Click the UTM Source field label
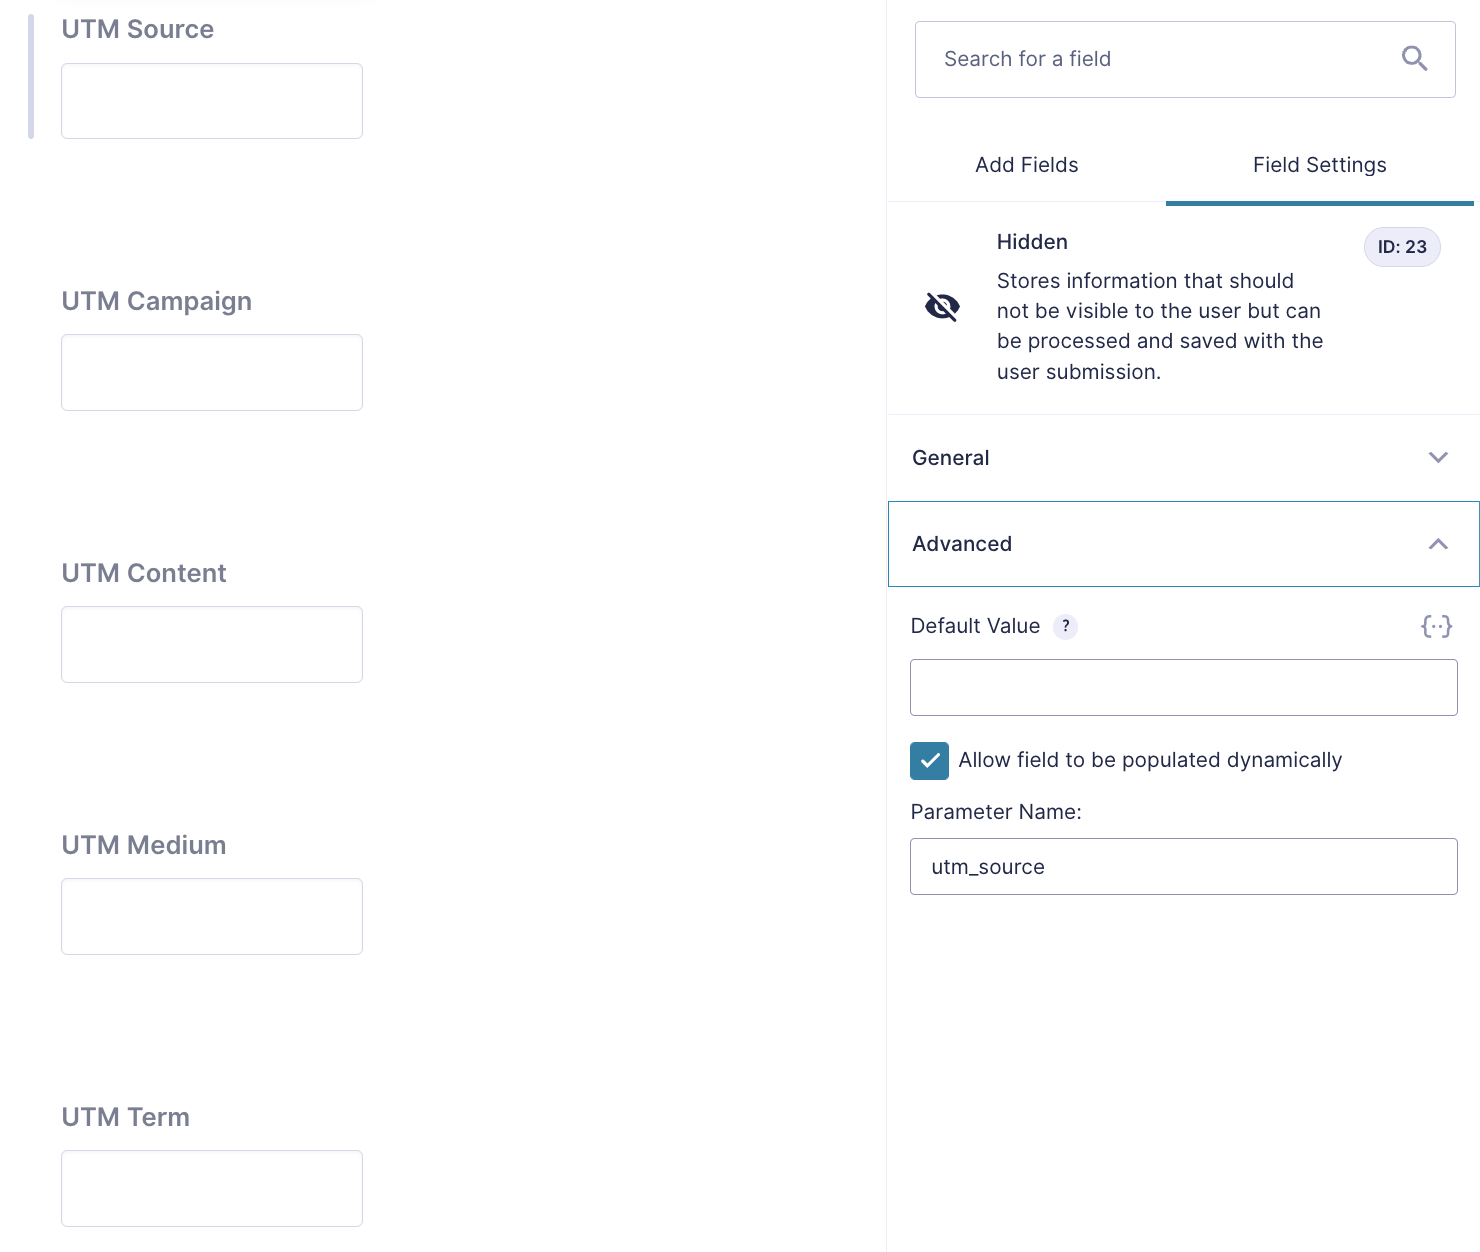The width and height of the screenshot is (1480, 1252). (x=137, y=29)
